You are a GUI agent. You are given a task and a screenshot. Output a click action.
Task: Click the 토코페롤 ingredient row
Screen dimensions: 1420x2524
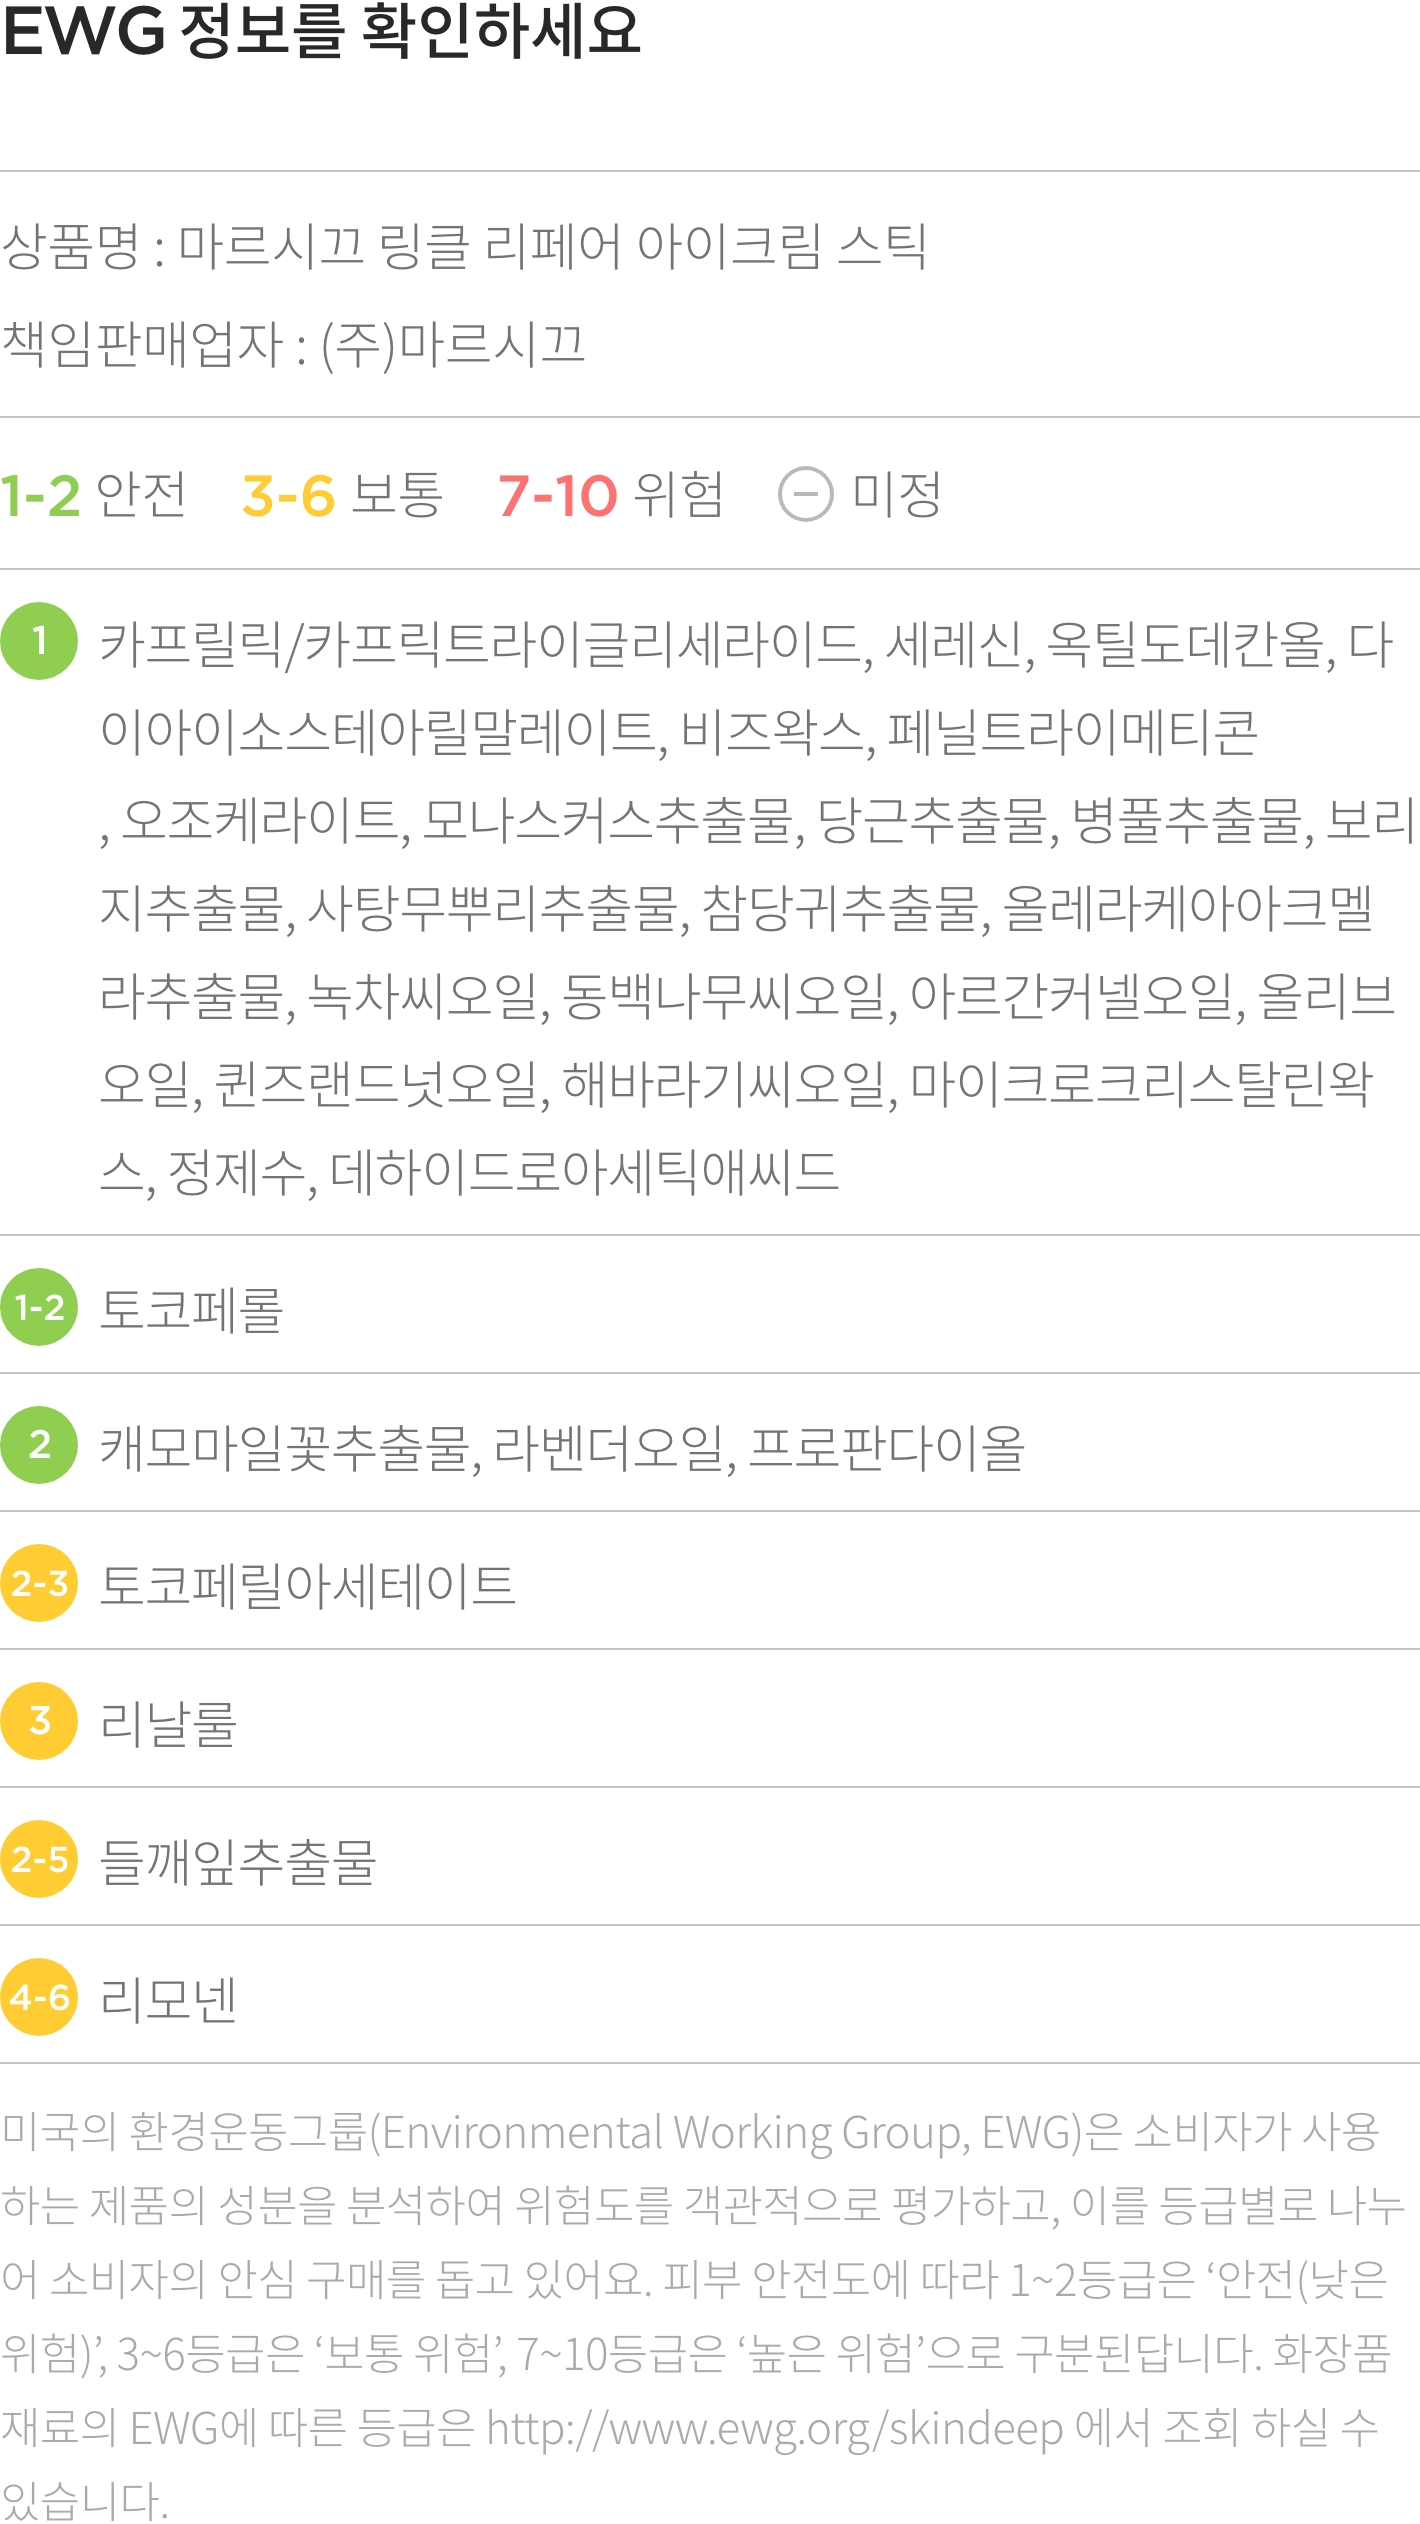[710, 1307]
